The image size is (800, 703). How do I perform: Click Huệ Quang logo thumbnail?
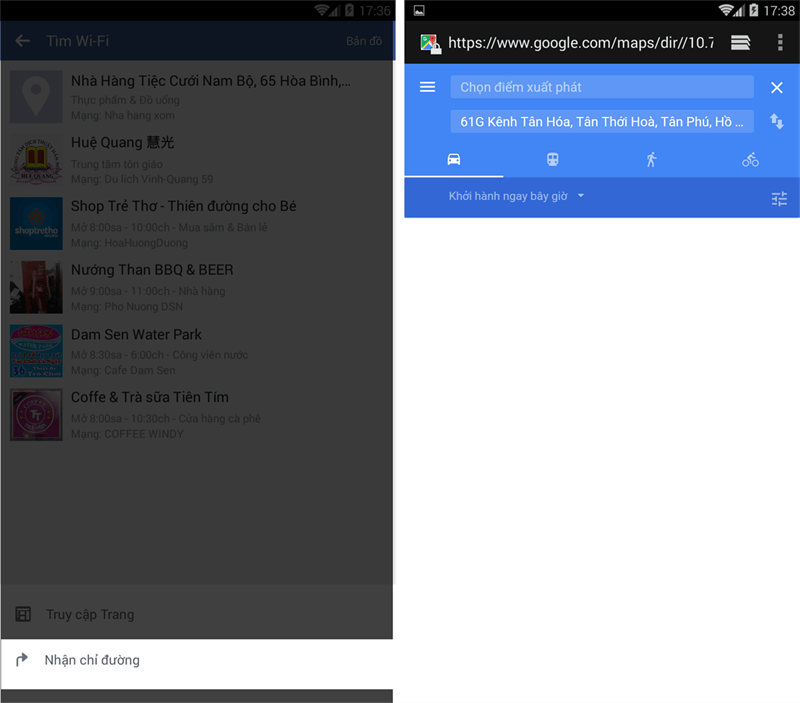click(x=36, y=160)
